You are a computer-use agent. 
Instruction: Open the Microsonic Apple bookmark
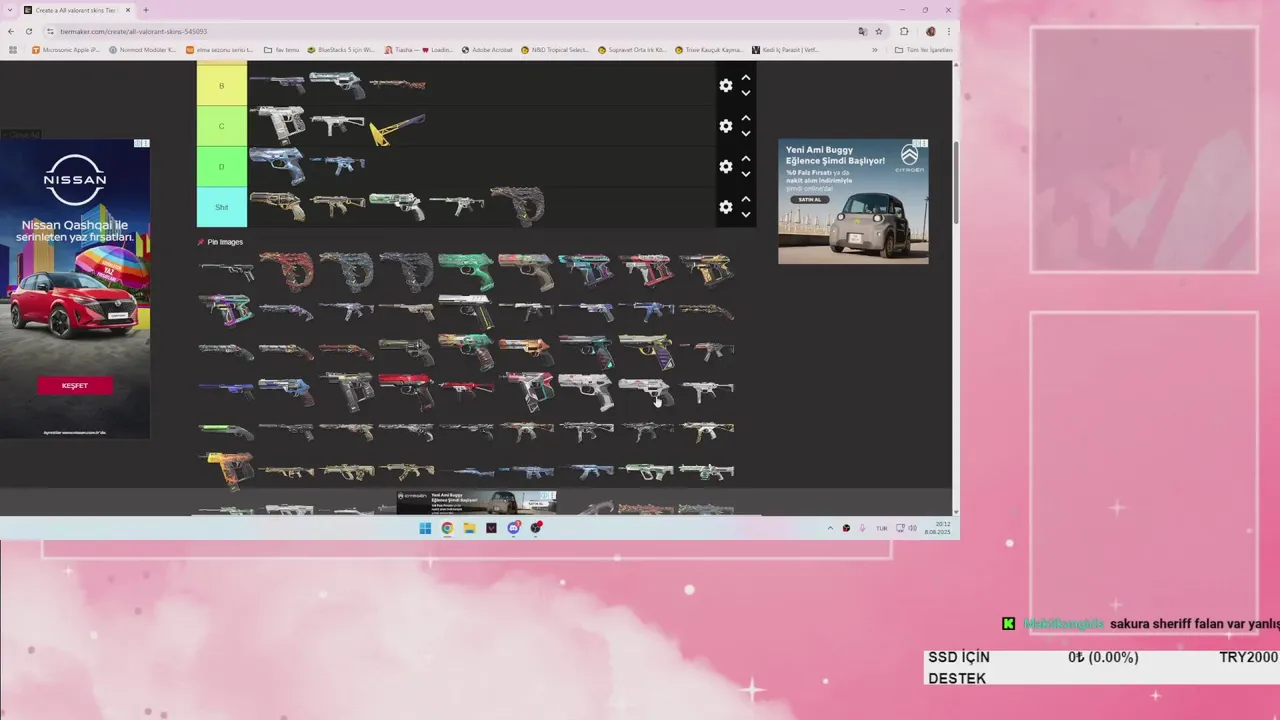pos(65,49)
